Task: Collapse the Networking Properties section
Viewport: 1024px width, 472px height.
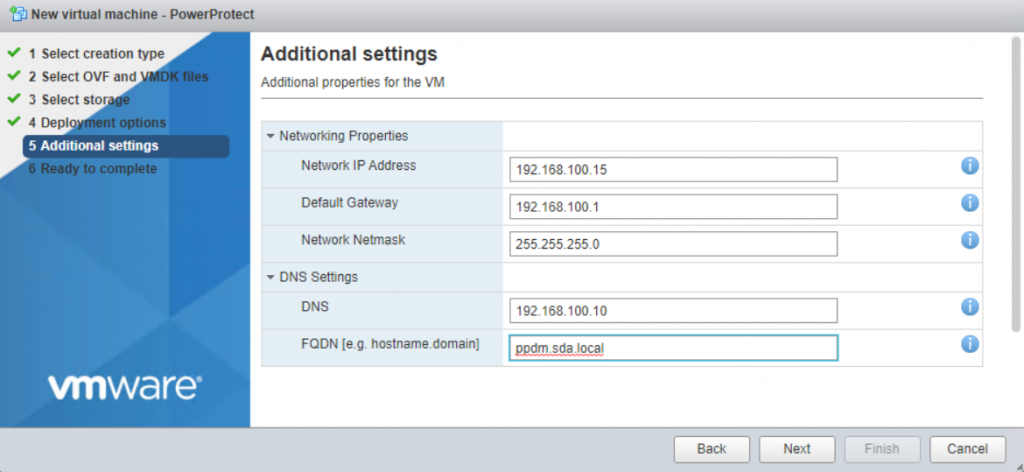Action: tap(270, 135)
